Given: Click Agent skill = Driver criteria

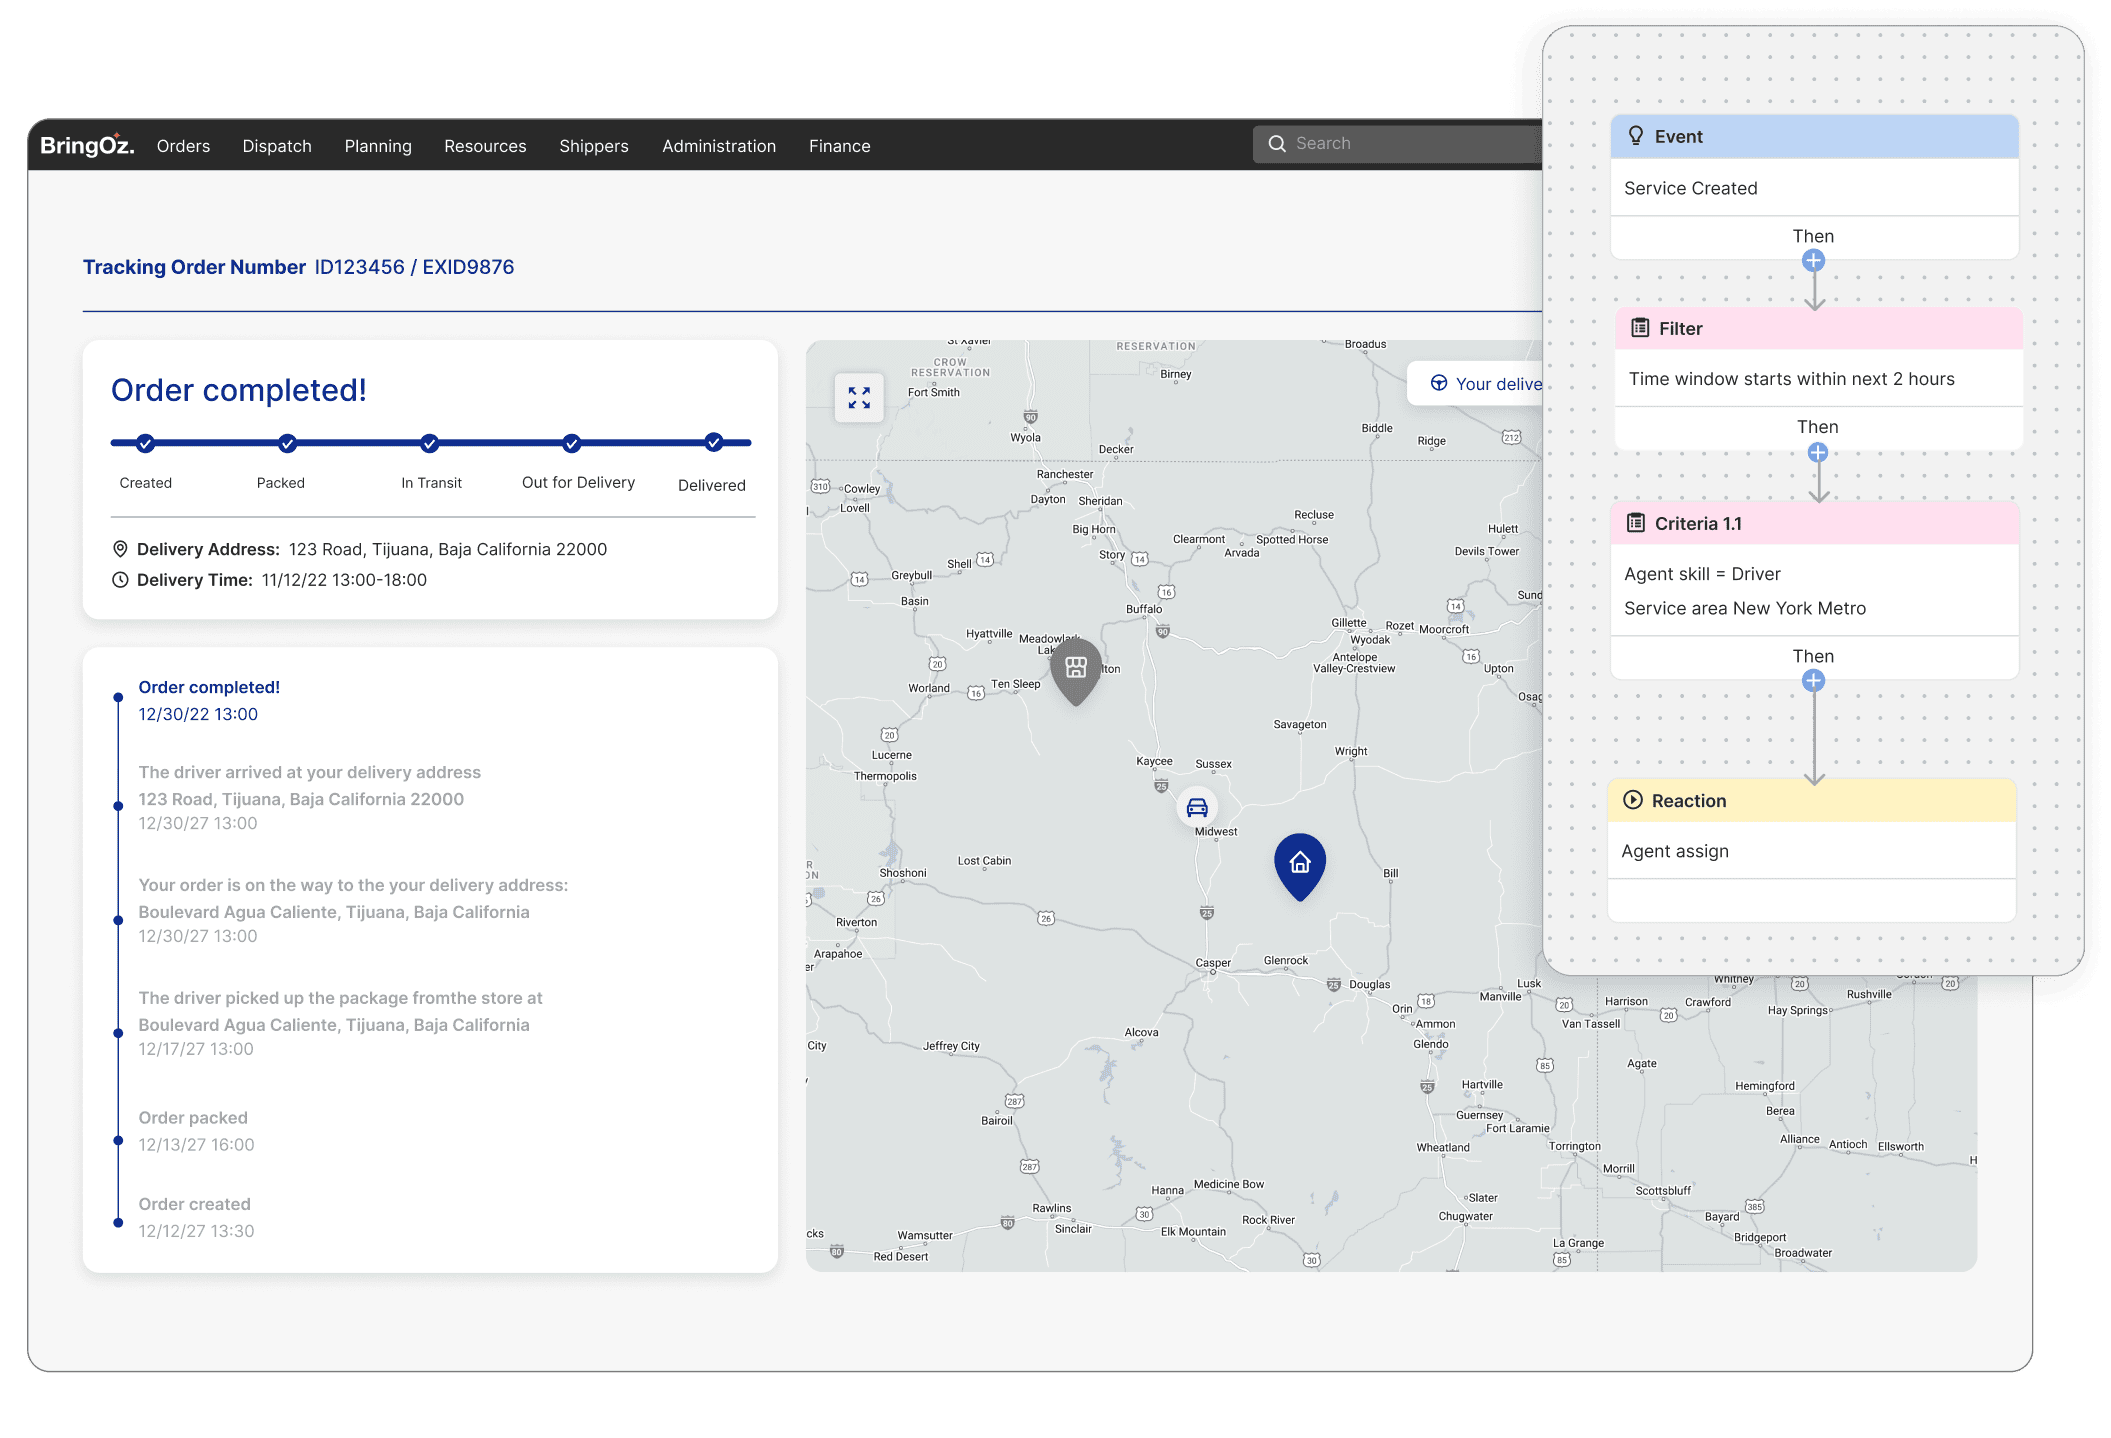Looking at the screenshot, I should (1702, 574).
